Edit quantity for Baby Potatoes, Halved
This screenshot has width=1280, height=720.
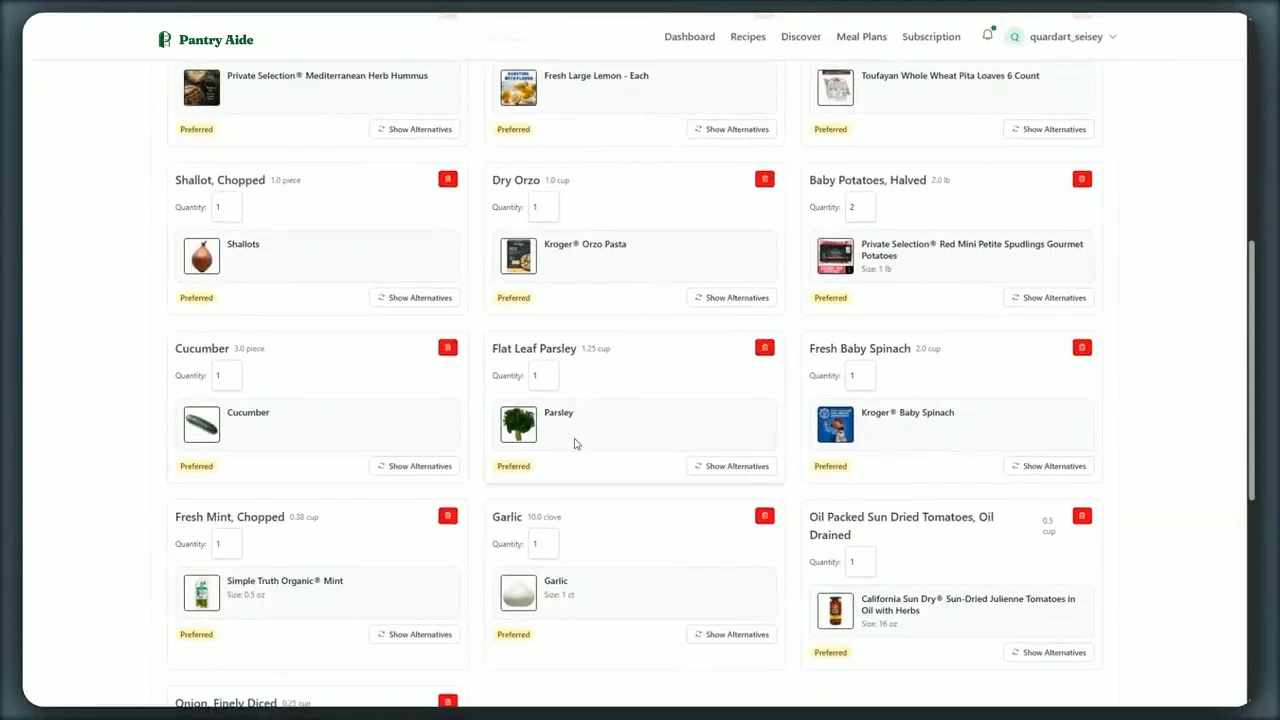click(x=860, y=207)
